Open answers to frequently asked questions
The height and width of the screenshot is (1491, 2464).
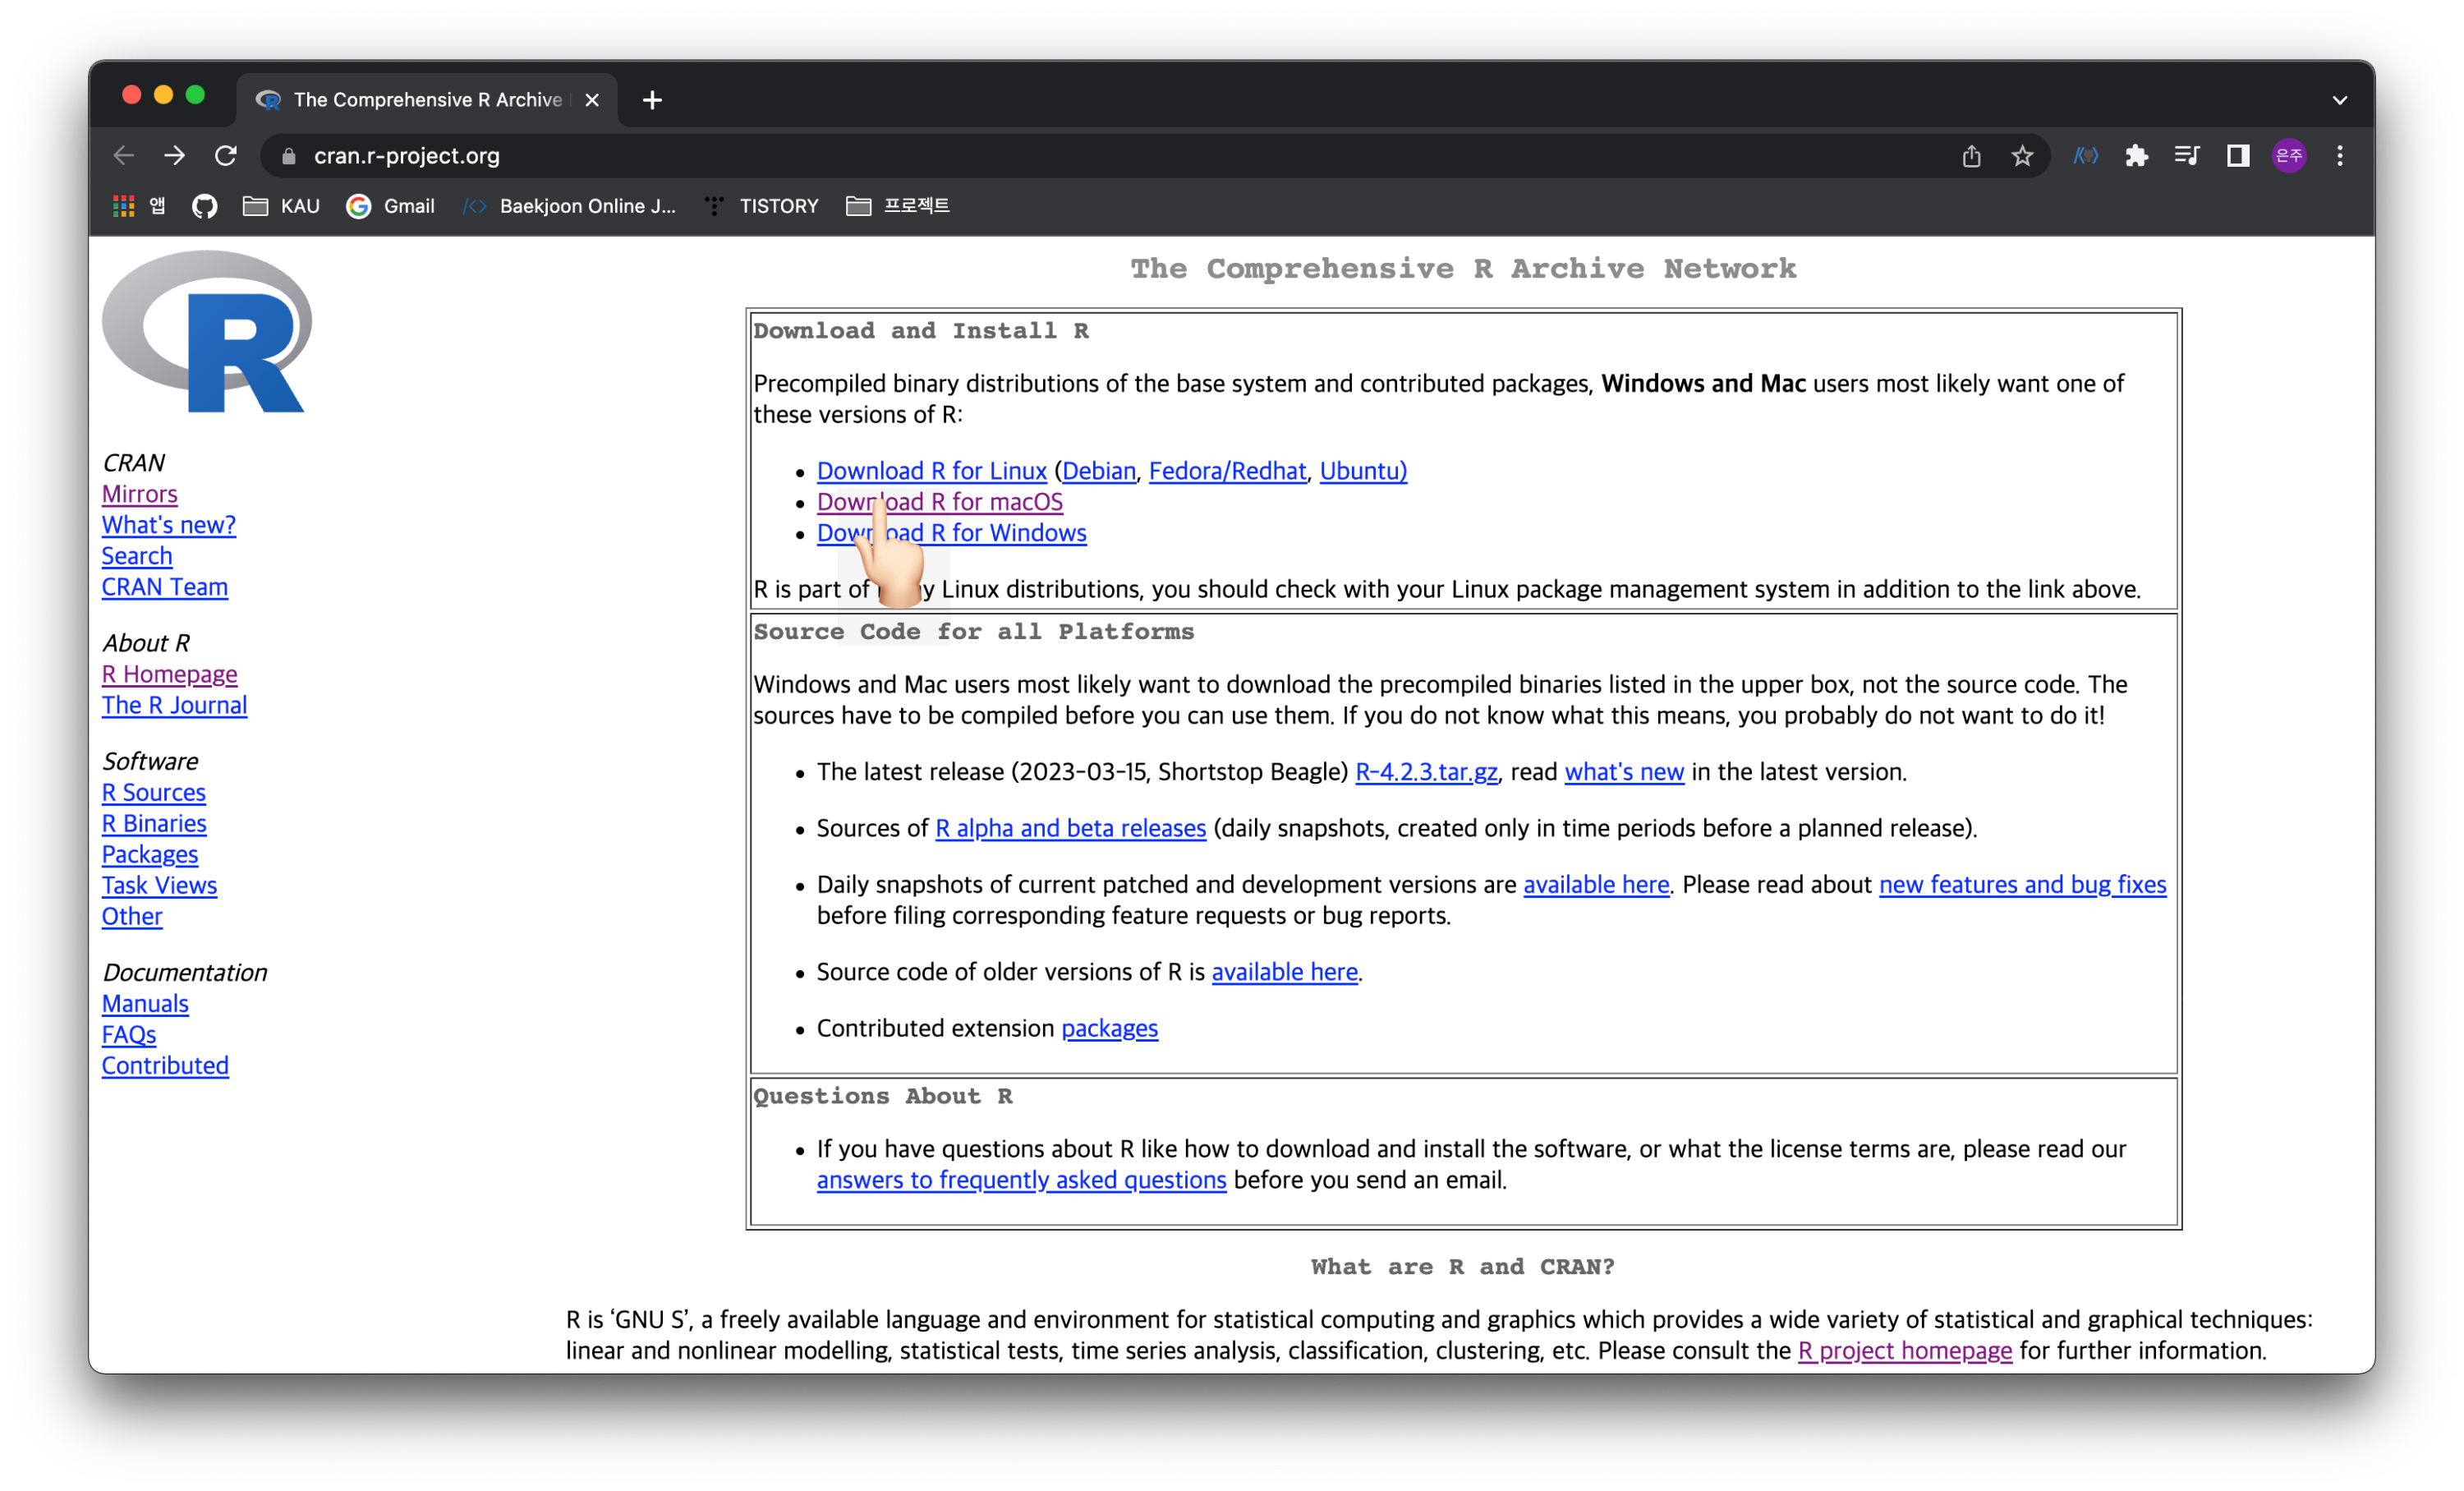point(1022,1180)
